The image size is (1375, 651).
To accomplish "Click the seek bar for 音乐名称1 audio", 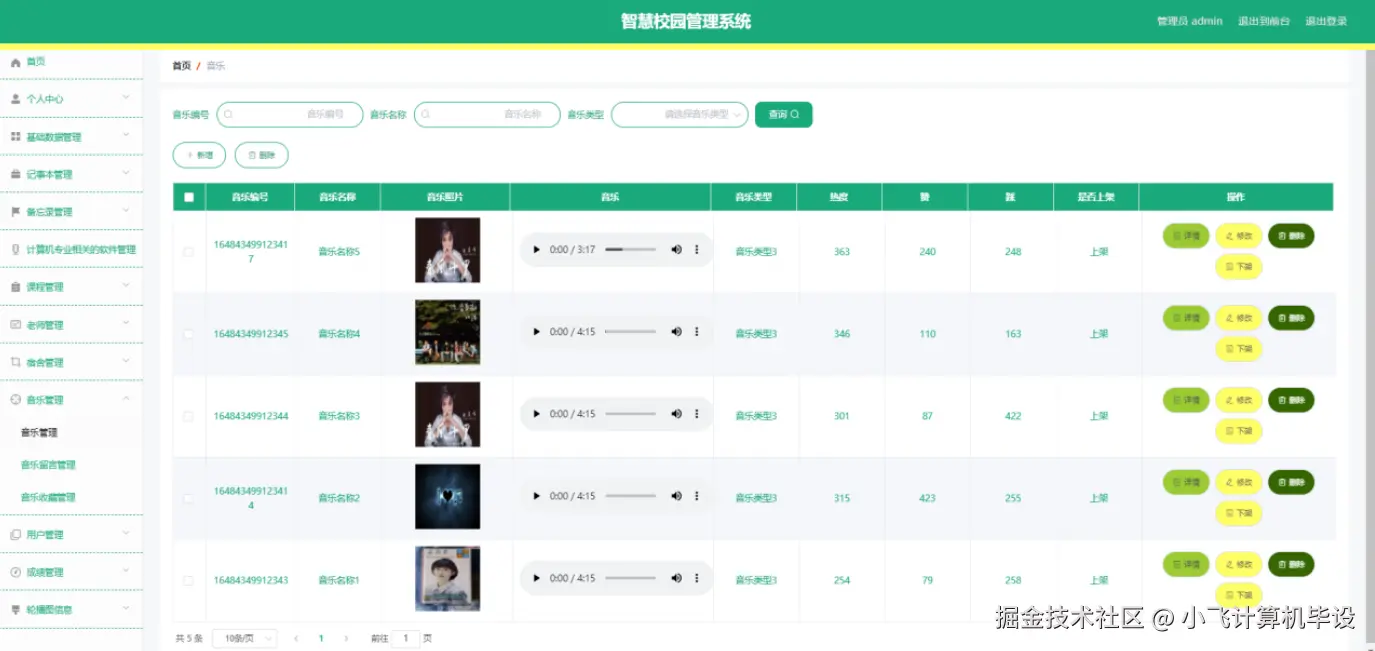I will pyautogui.click(x=630, y=577).
